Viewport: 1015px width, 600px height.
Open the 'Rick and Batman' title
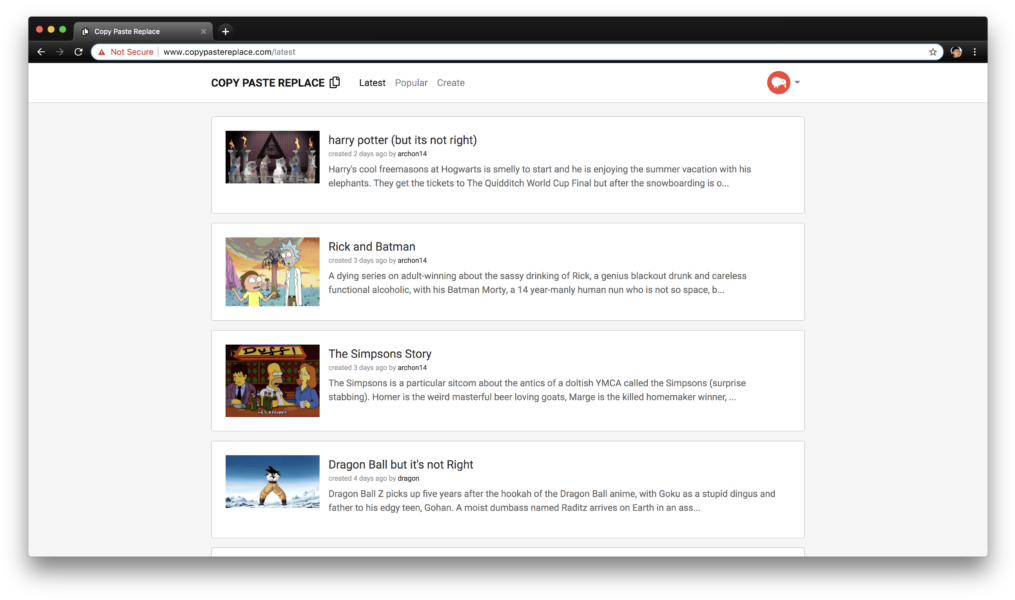tap(372, 247)
